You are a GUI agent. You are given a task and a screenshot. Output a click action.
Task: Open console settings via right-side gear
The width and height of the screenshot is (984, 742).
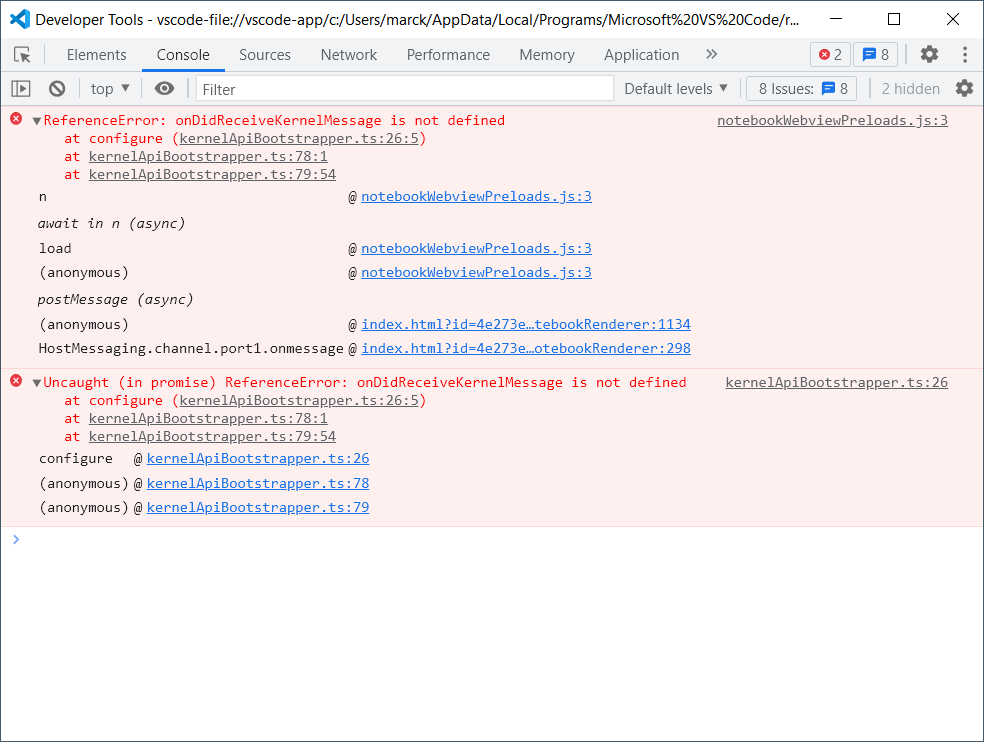point(963,88)
